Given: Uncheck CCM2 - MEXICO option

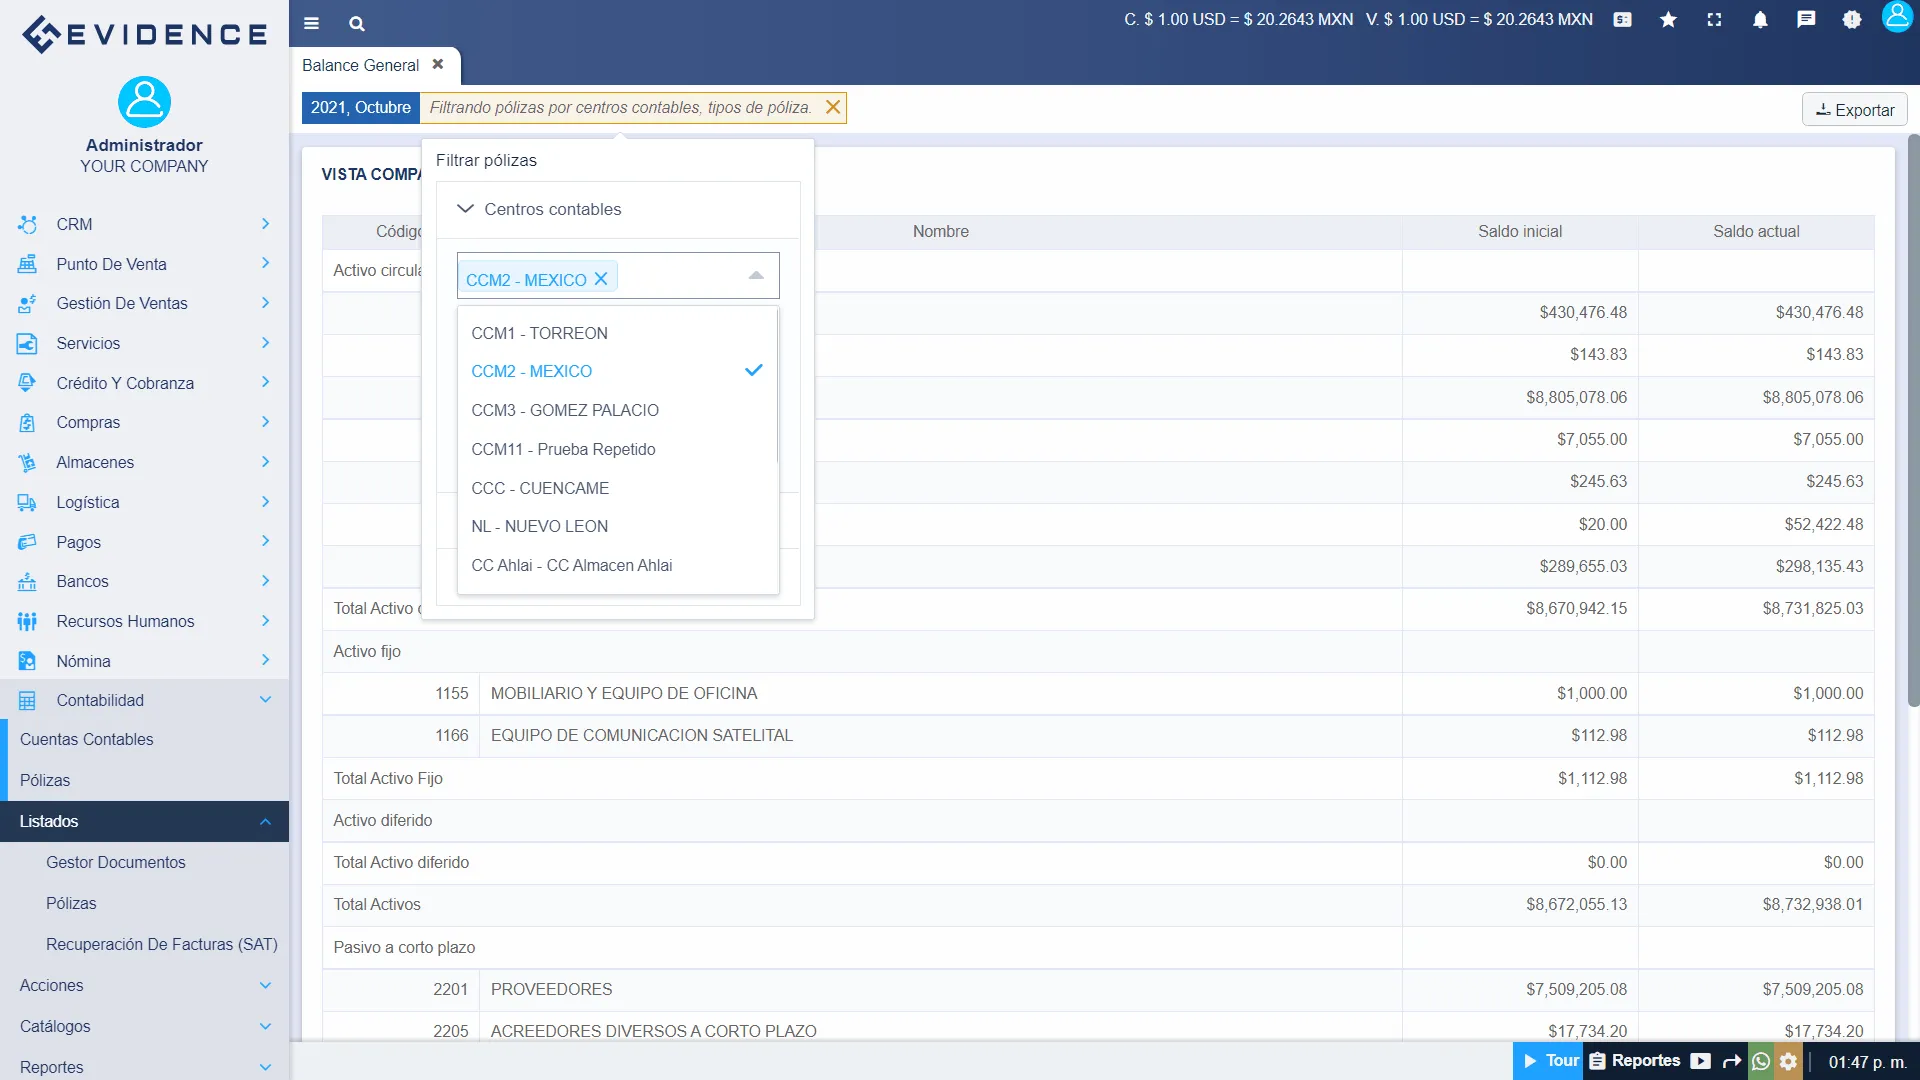Looking at the screenshot, I should tap(531, 371).
